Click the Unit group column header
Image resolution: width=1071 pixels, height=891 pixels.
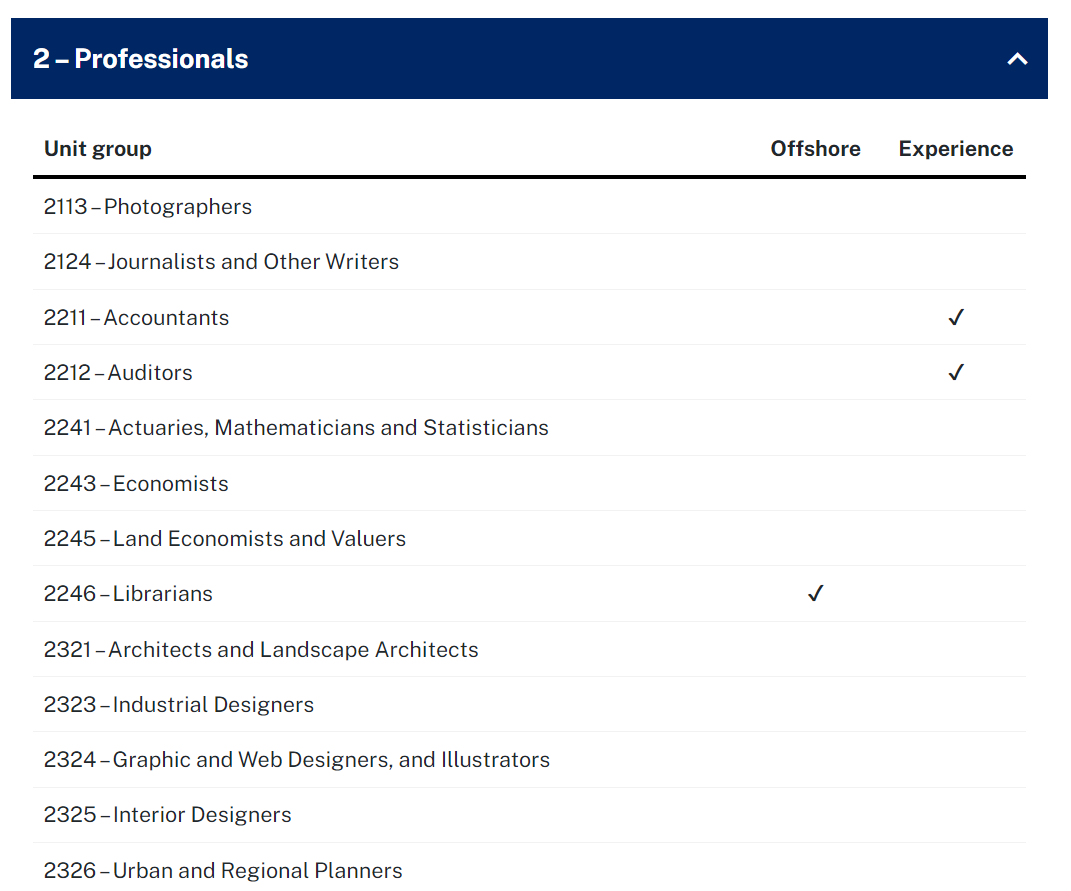(x=98, y=149)
